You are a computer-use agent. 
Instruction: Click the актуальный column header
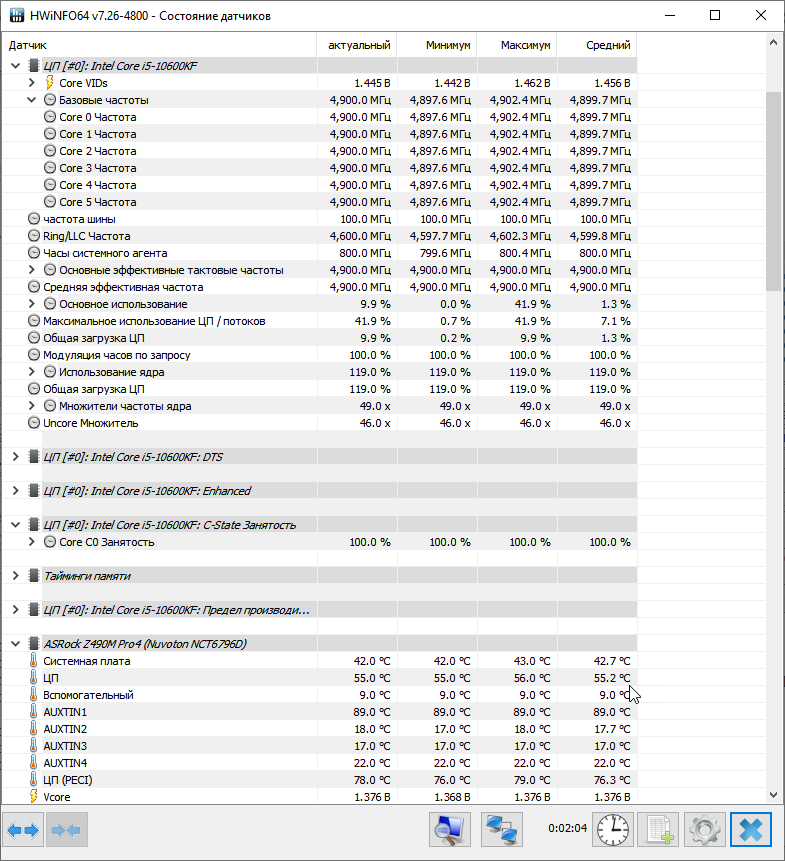point(357,45)
